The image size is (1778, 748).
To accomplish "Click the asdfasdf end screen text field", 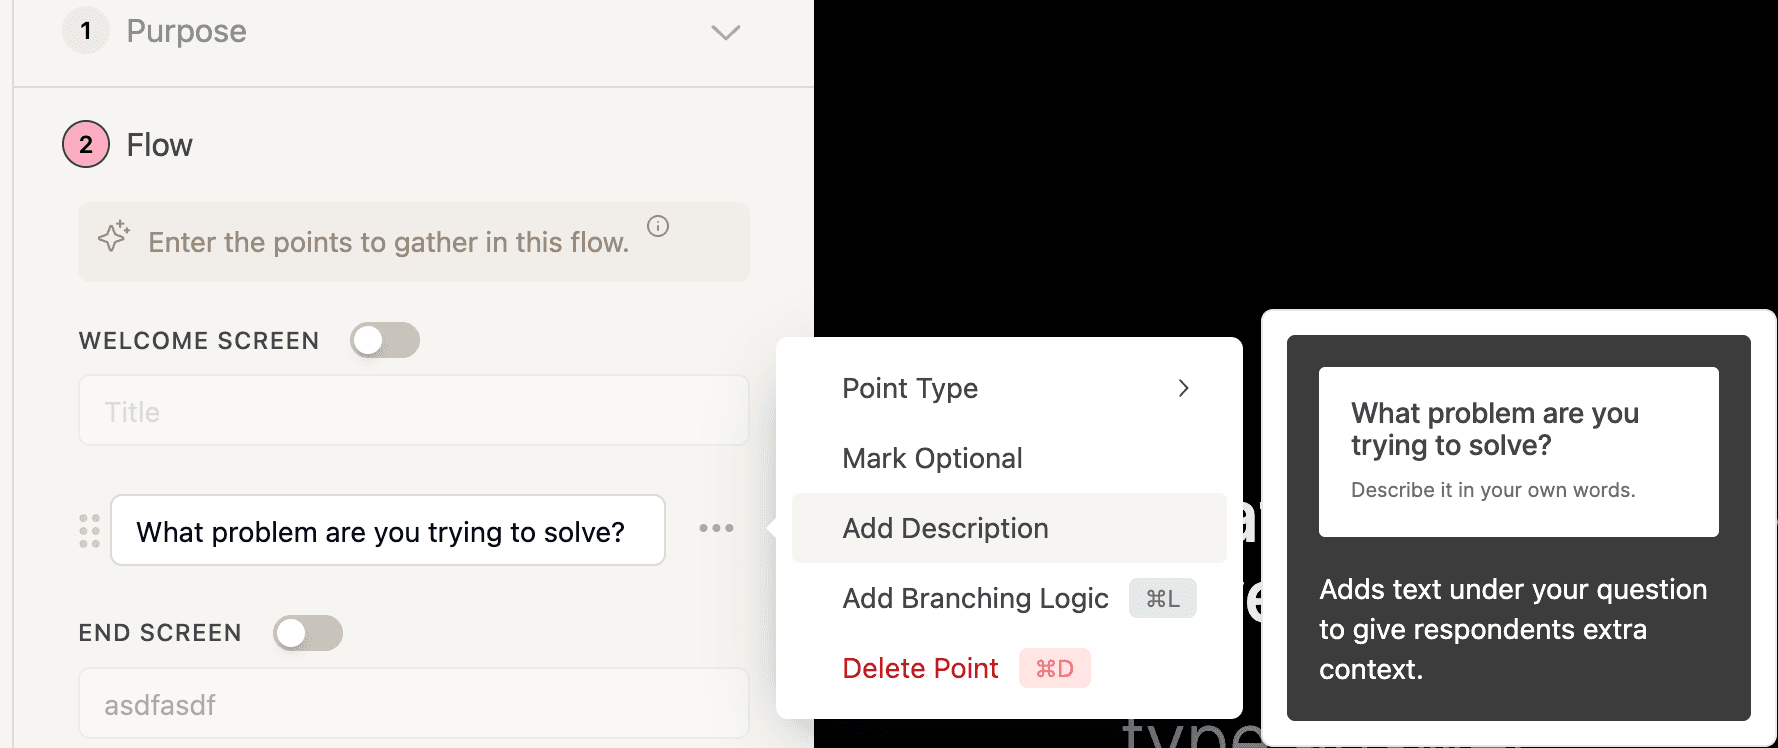I will [x=413, y=704].
